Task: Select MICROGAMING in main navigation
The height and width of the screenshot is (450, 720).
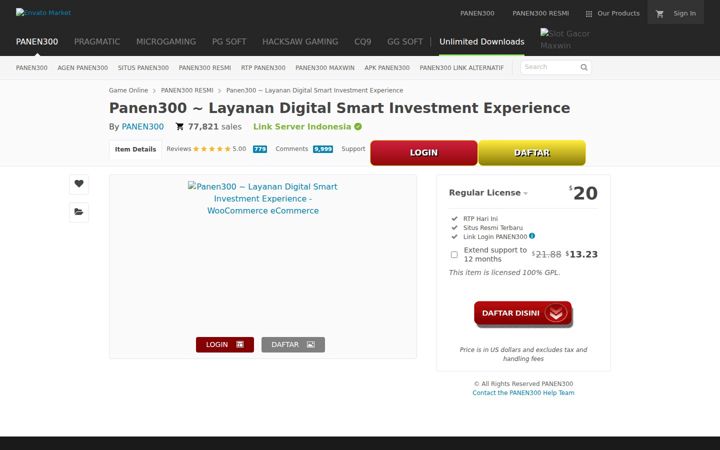Action: pyautogui.click(x=166, y=42)
